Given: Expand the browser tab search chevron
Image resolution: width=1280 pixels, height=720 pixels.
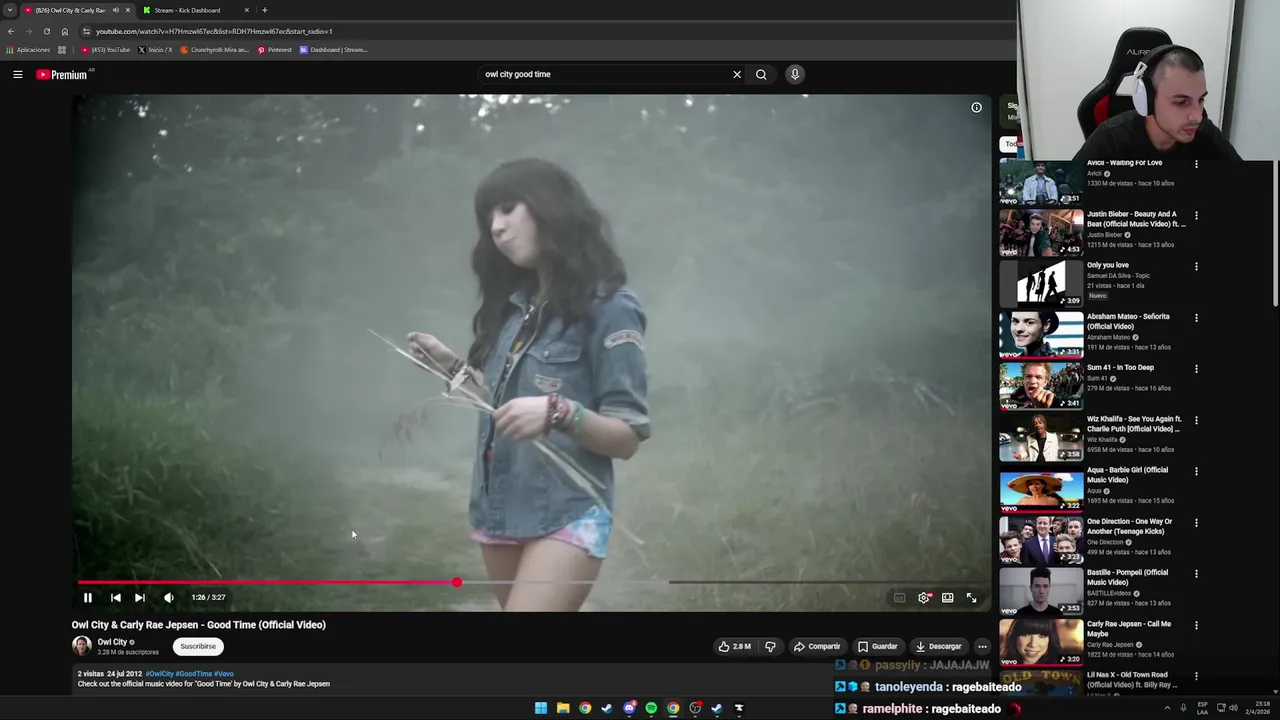Looking at the screenshot, I should point(10,10).
